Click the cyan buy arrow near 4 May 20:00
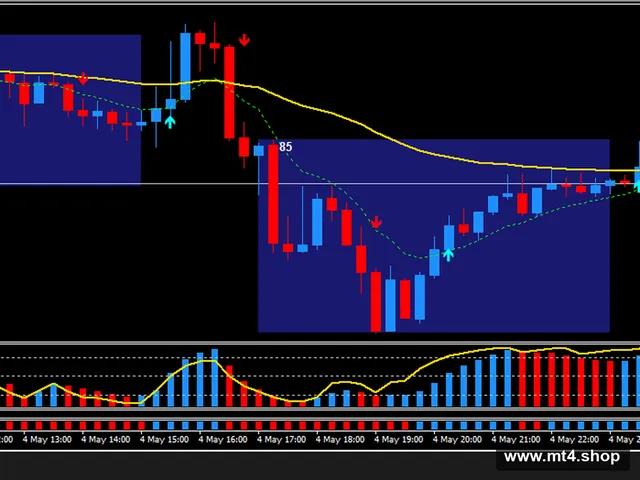This screenshot has height=480, width=640. pyautogui.click(x=449, y=255)
